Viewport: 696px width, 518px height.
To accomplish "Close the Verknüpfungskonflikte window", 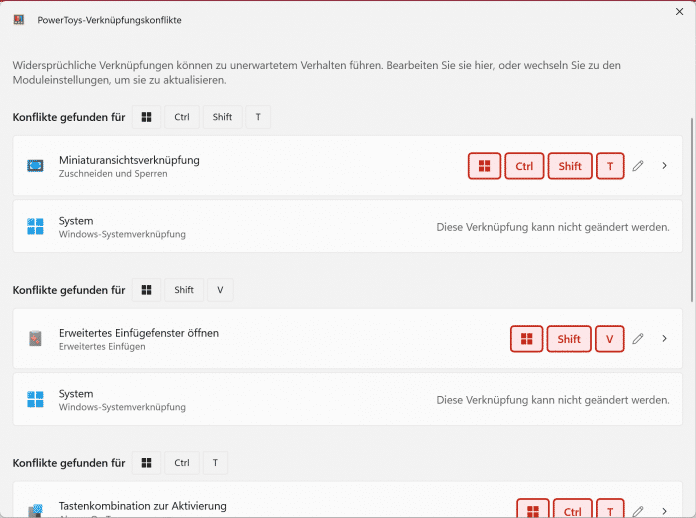I will [x=680, y=12].
